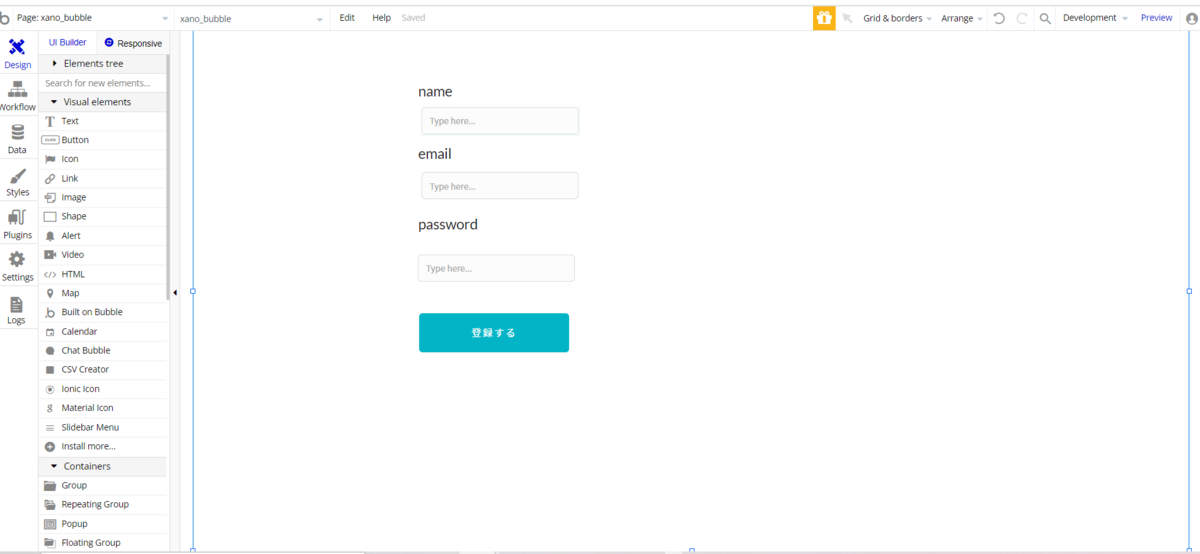This screenshot has height=554, width=1200.
Task: Open the Arrange dropdown
Action: [x=962, y=18]
